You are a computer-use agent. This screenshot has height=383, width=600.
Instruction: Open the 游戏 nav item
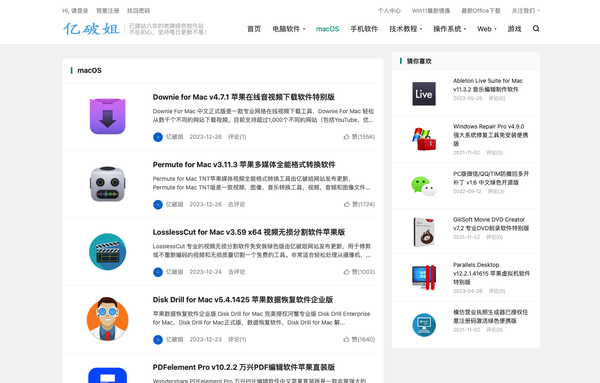pos(514,29)
